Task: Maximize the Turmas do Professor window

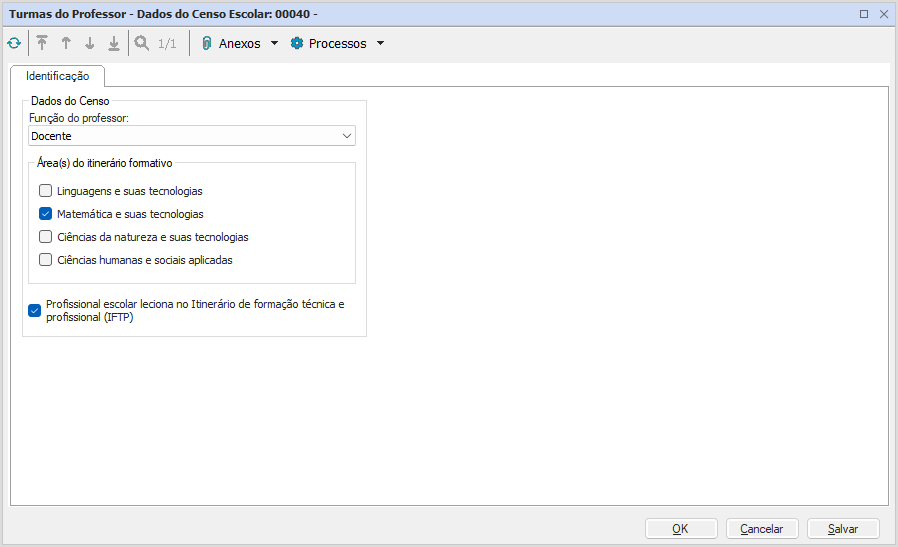Action: [x=864, y=14]
